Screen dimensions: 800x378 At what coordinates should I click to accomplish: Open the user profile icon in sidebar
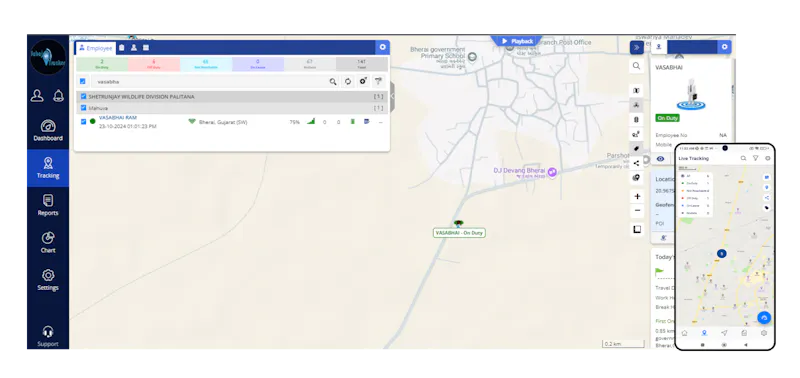click(x=37, y=96)
